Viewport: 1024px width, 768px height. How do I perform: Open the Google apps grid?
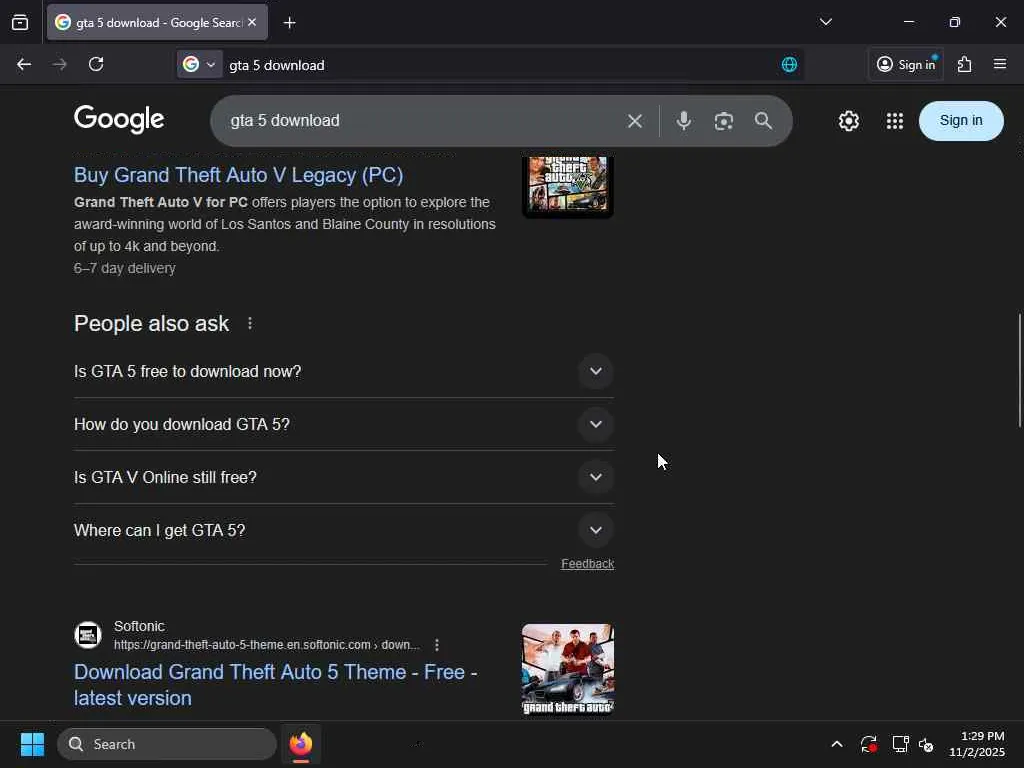pyautogui.click(x=895, y=121)
